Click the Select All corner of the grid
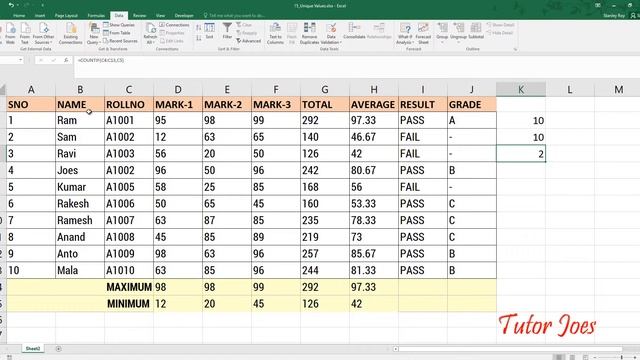The image size is (640, 360). pyautogui.click(x=3, y=89)
